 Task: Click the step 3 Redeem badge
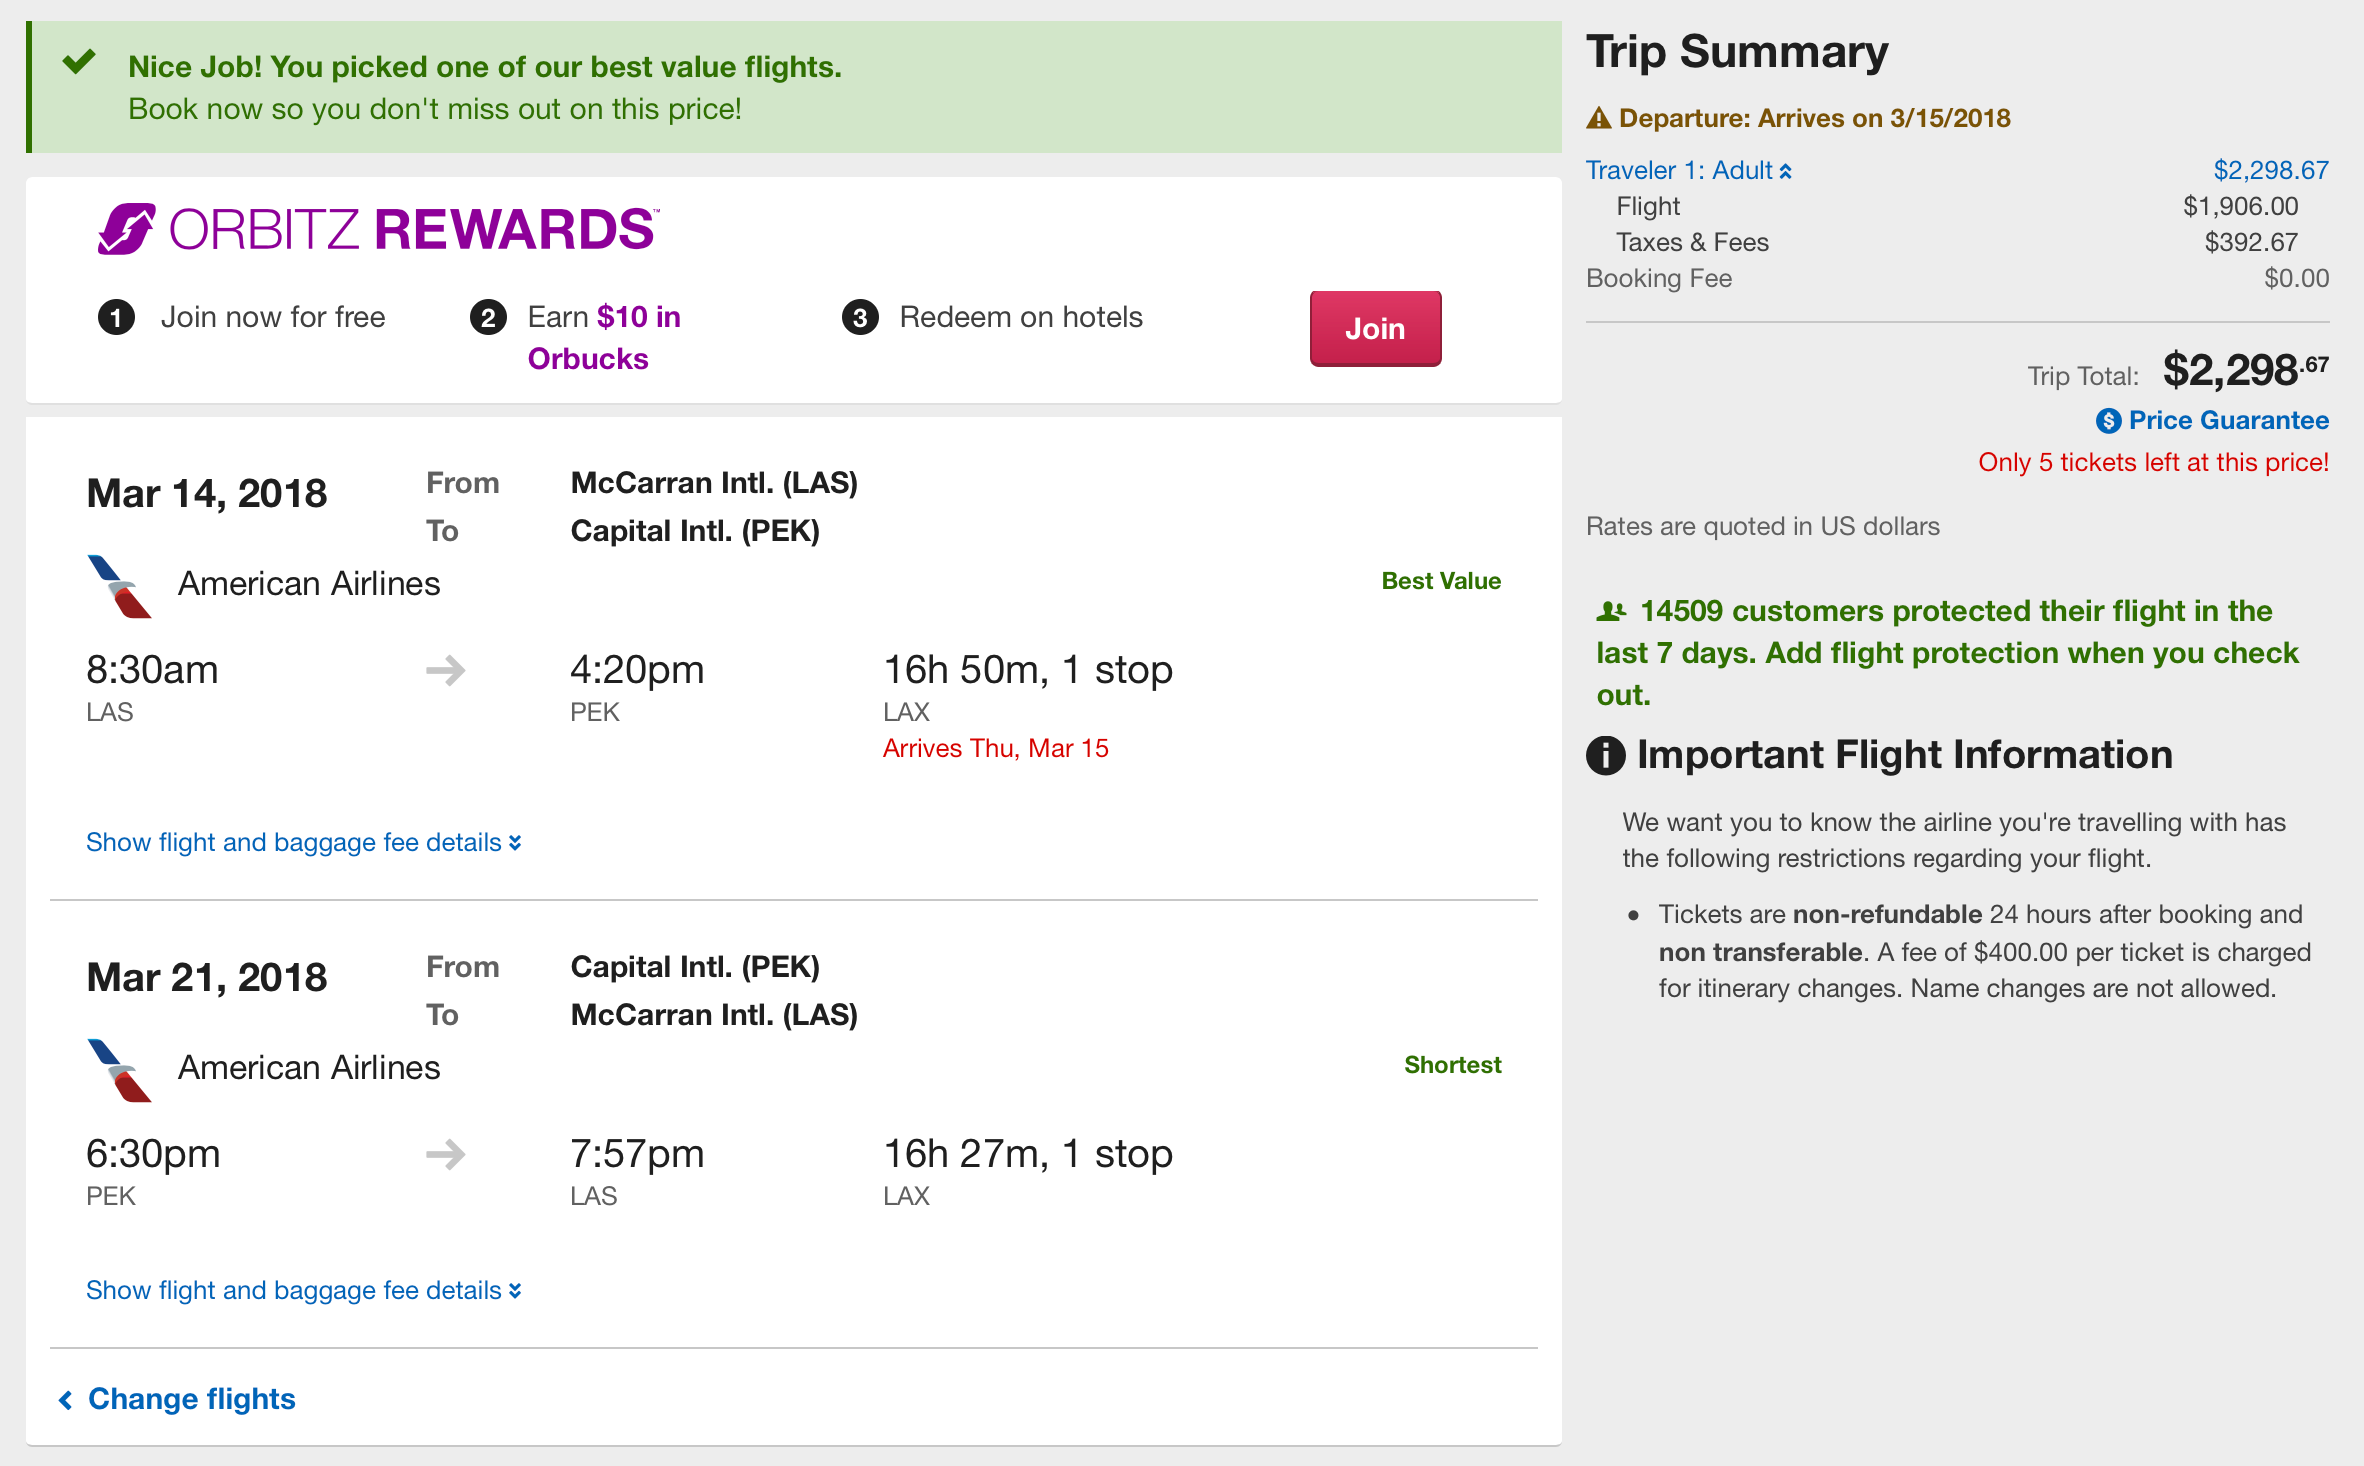click(859, 318)
